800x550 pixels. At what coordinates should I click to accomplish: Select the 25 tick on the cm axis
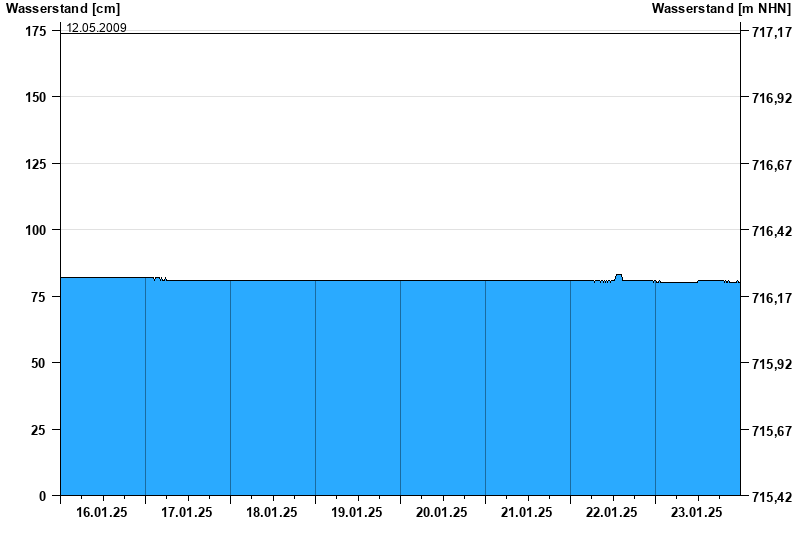[x=39, y=430]
